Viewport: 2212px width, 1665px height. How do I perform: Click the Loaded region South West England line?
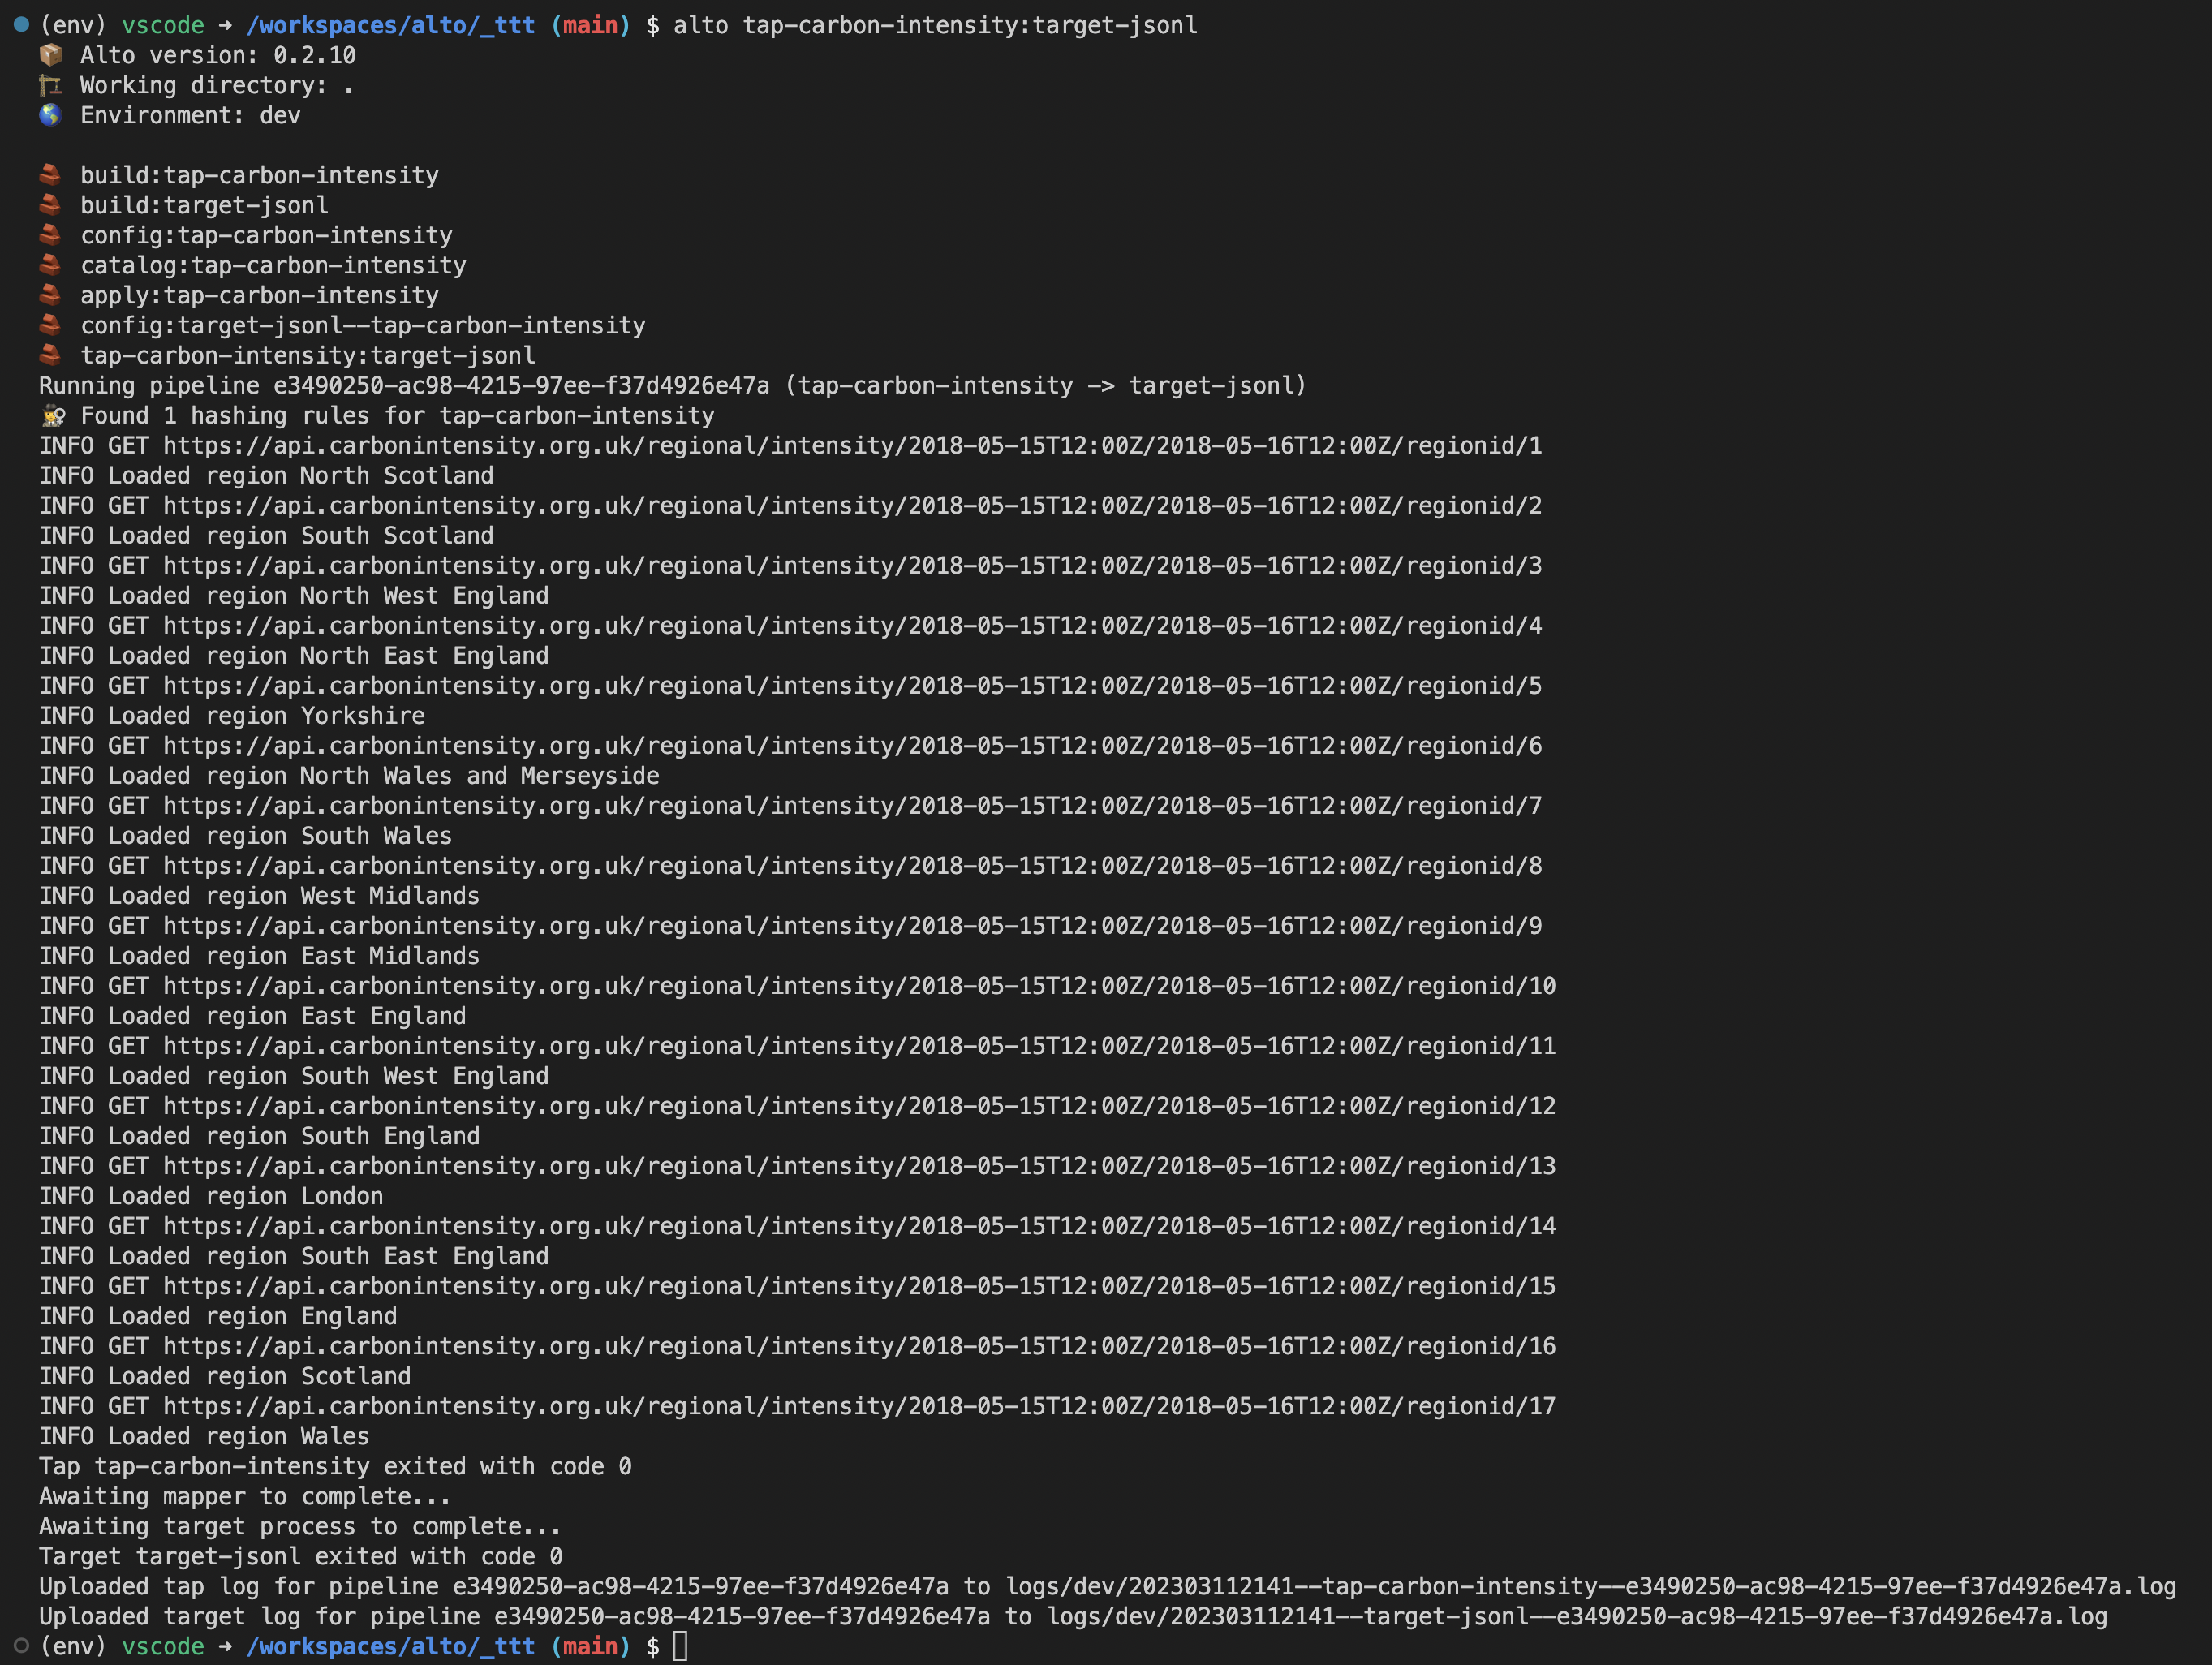[x=294, y=1075]
